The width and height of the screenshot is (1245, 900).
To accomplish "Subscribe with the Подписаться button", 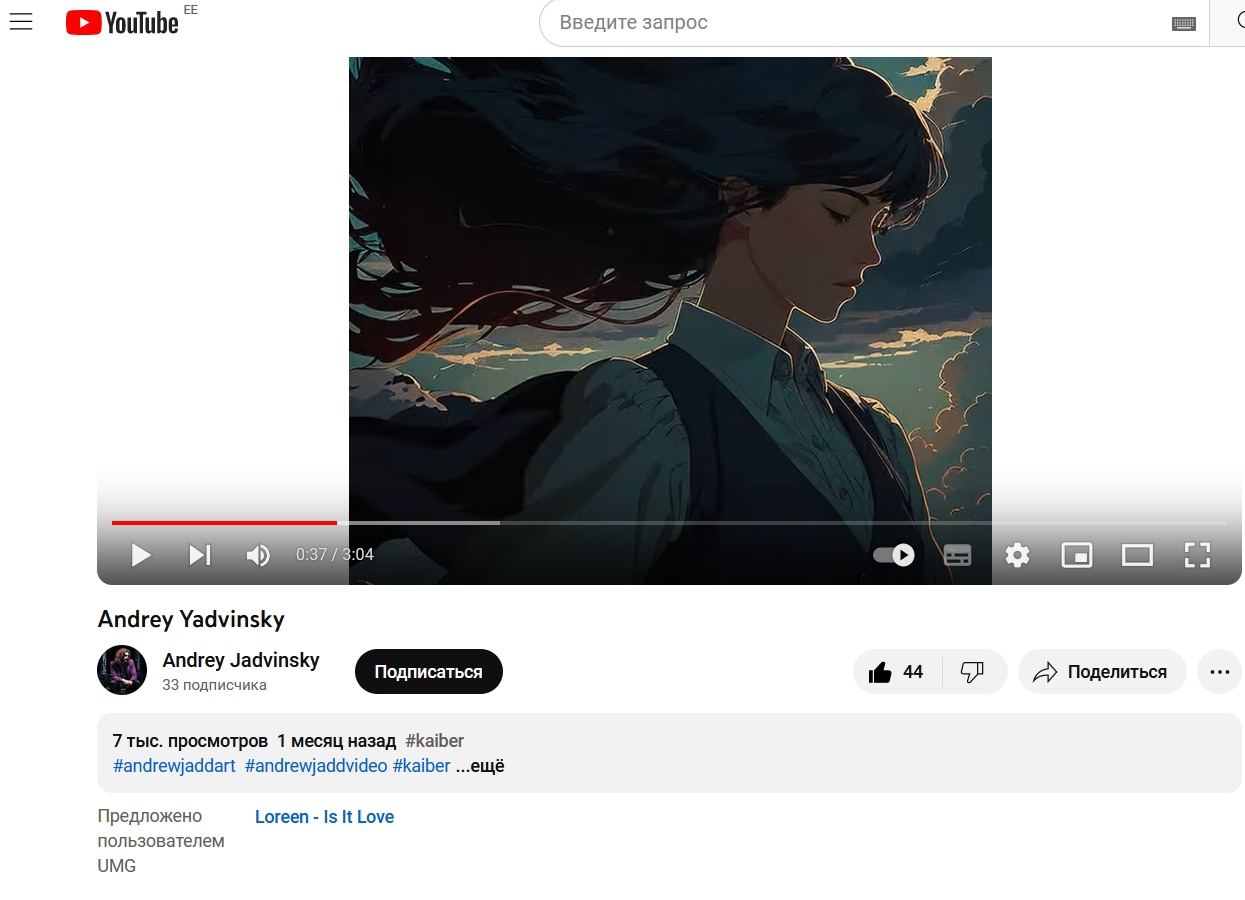I will point(428,672).
